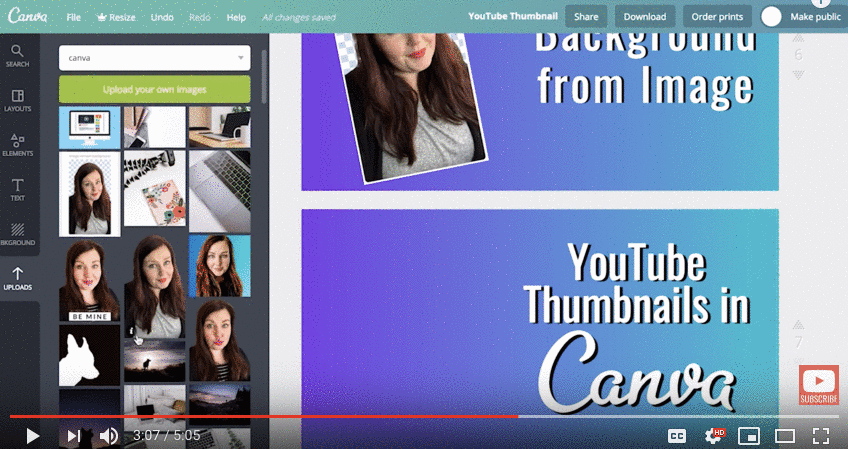This screenshot has height=449, width=848.
Task: Click the Download button
Action: point(645,17)
